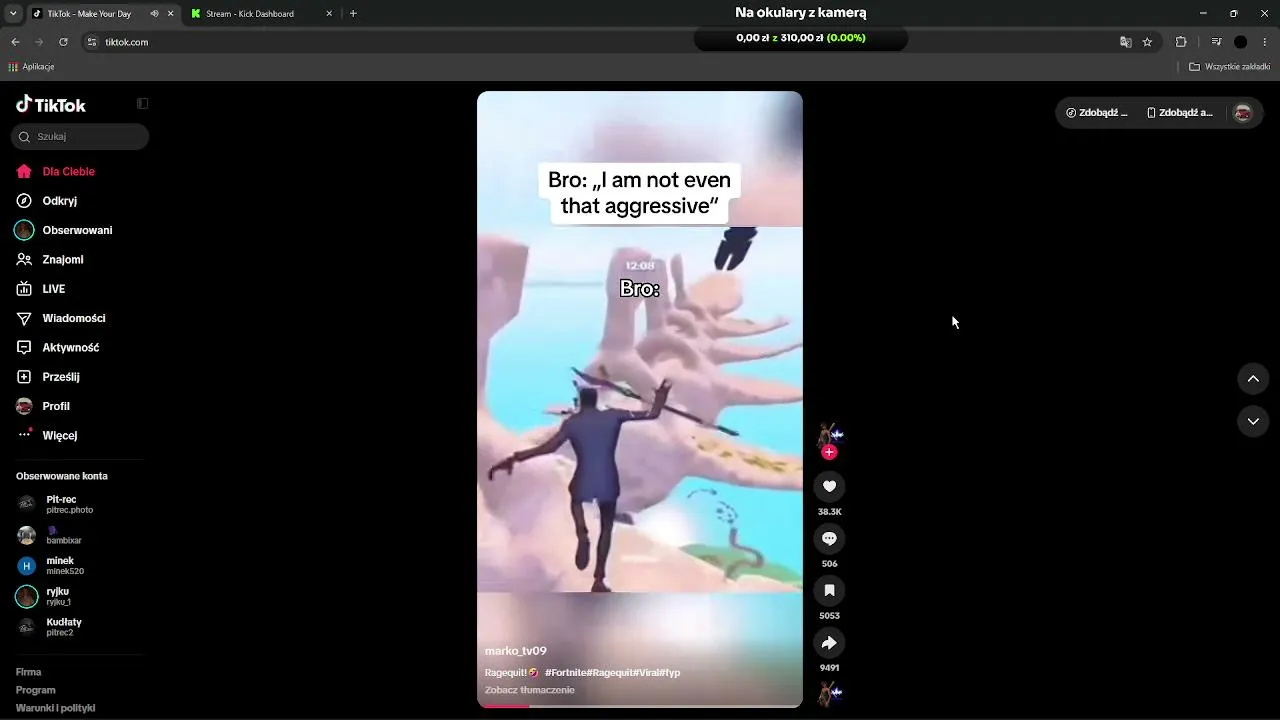Open a new browser tab
Image resolution: width=1280 pixels, height=720 pixels.
(353, 14)
